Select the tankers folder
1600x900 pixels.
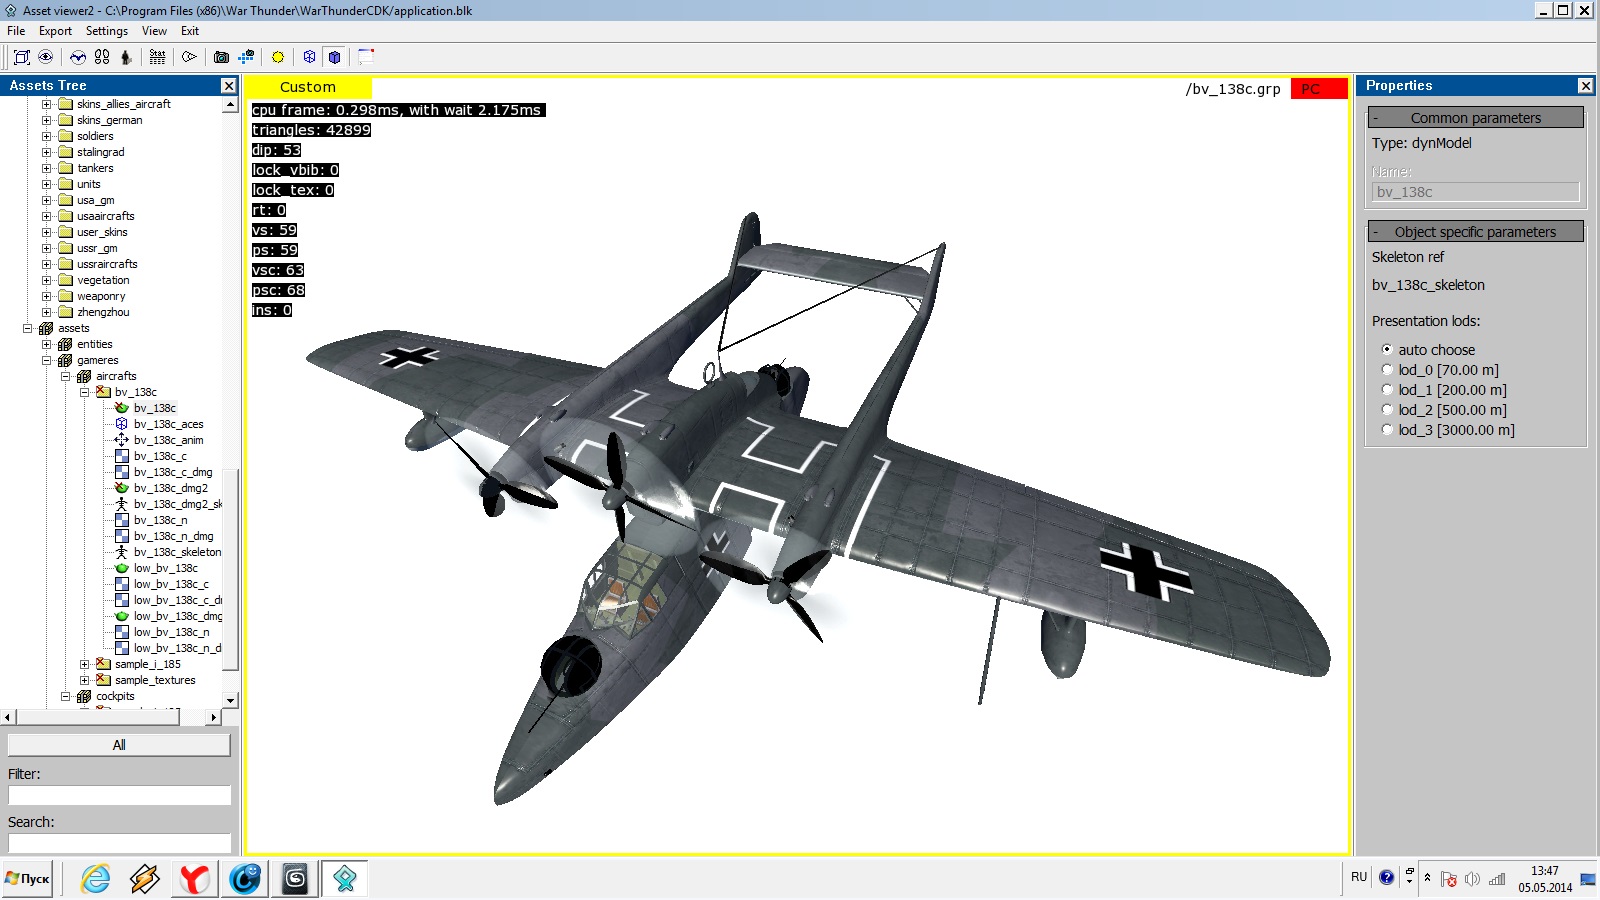click(x=95, y=168)
